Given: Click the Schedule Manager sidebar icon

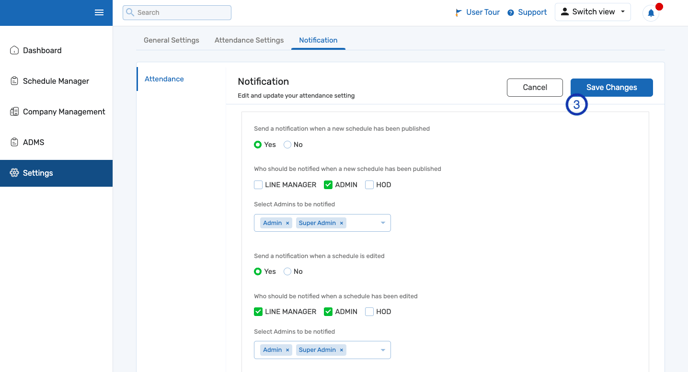Looking at the screenshot, I should coord(14,81).
